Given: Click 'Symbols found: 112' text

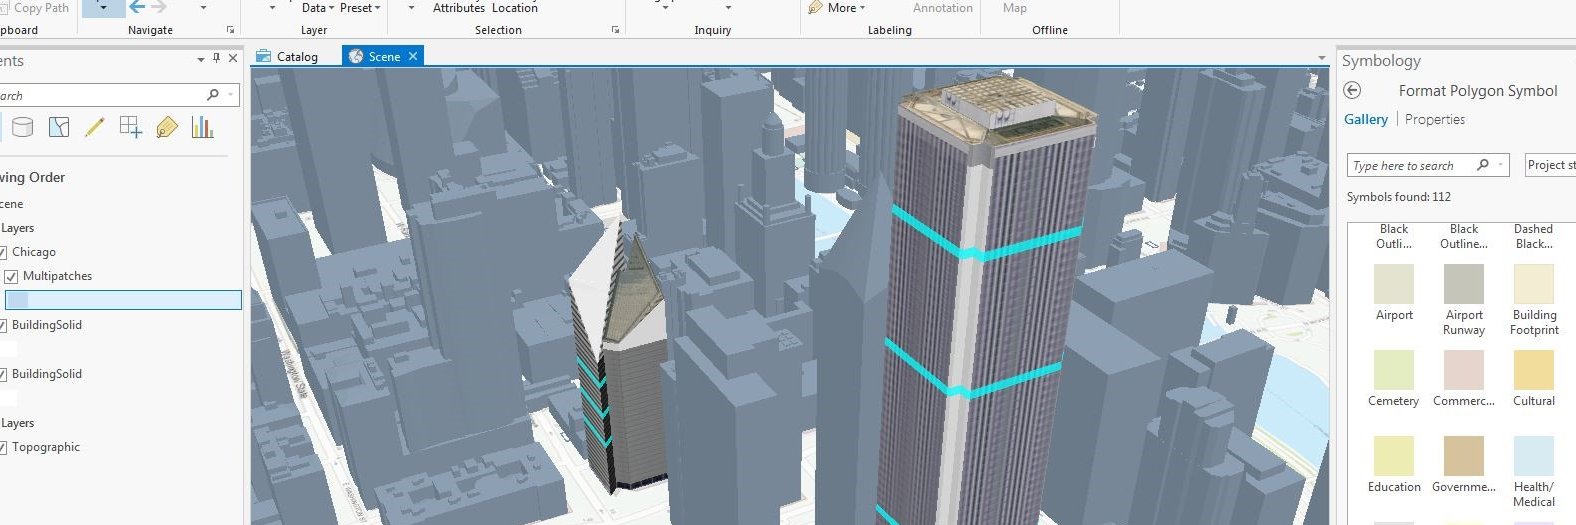Looking at the screenshot, I should [x=1399, y=197].
